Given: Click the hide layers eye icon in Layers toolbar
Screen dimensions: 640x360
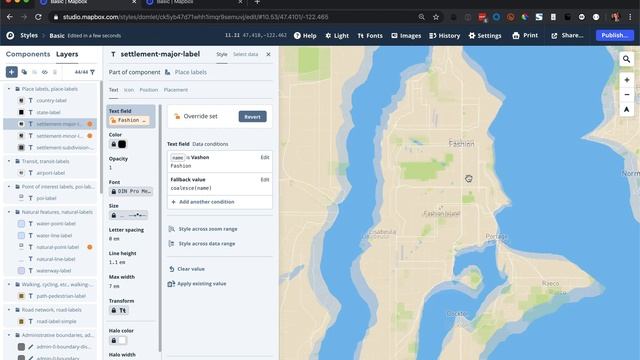Looking at the screenshot, I should click(44, 72).
